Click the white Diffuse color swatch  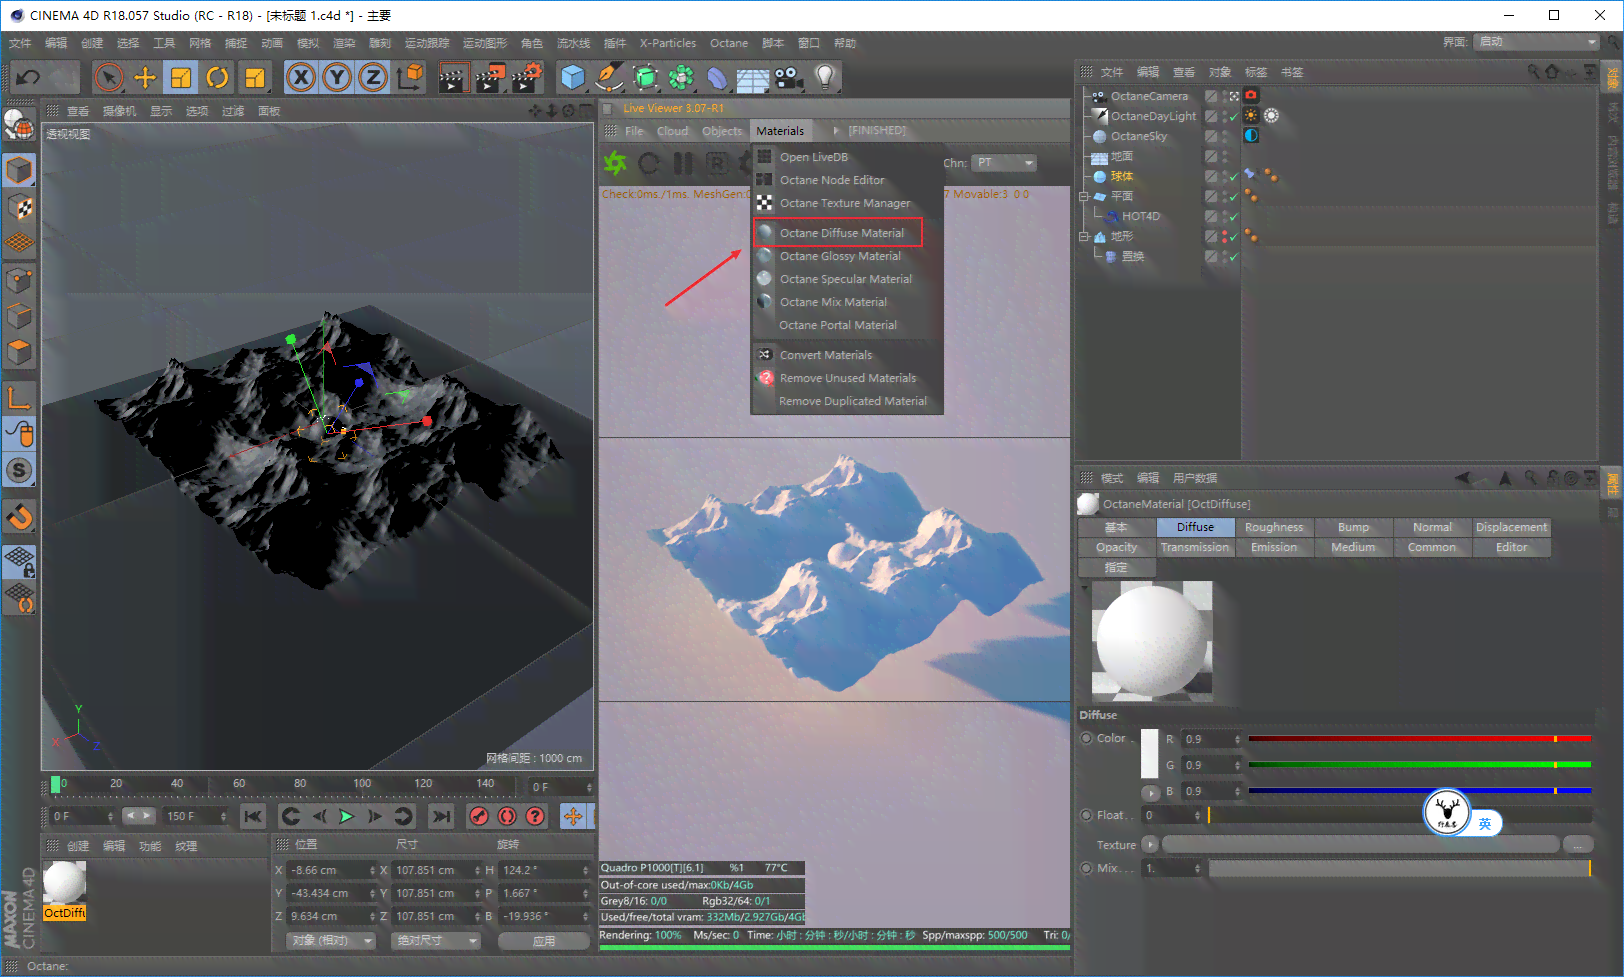1149,754
